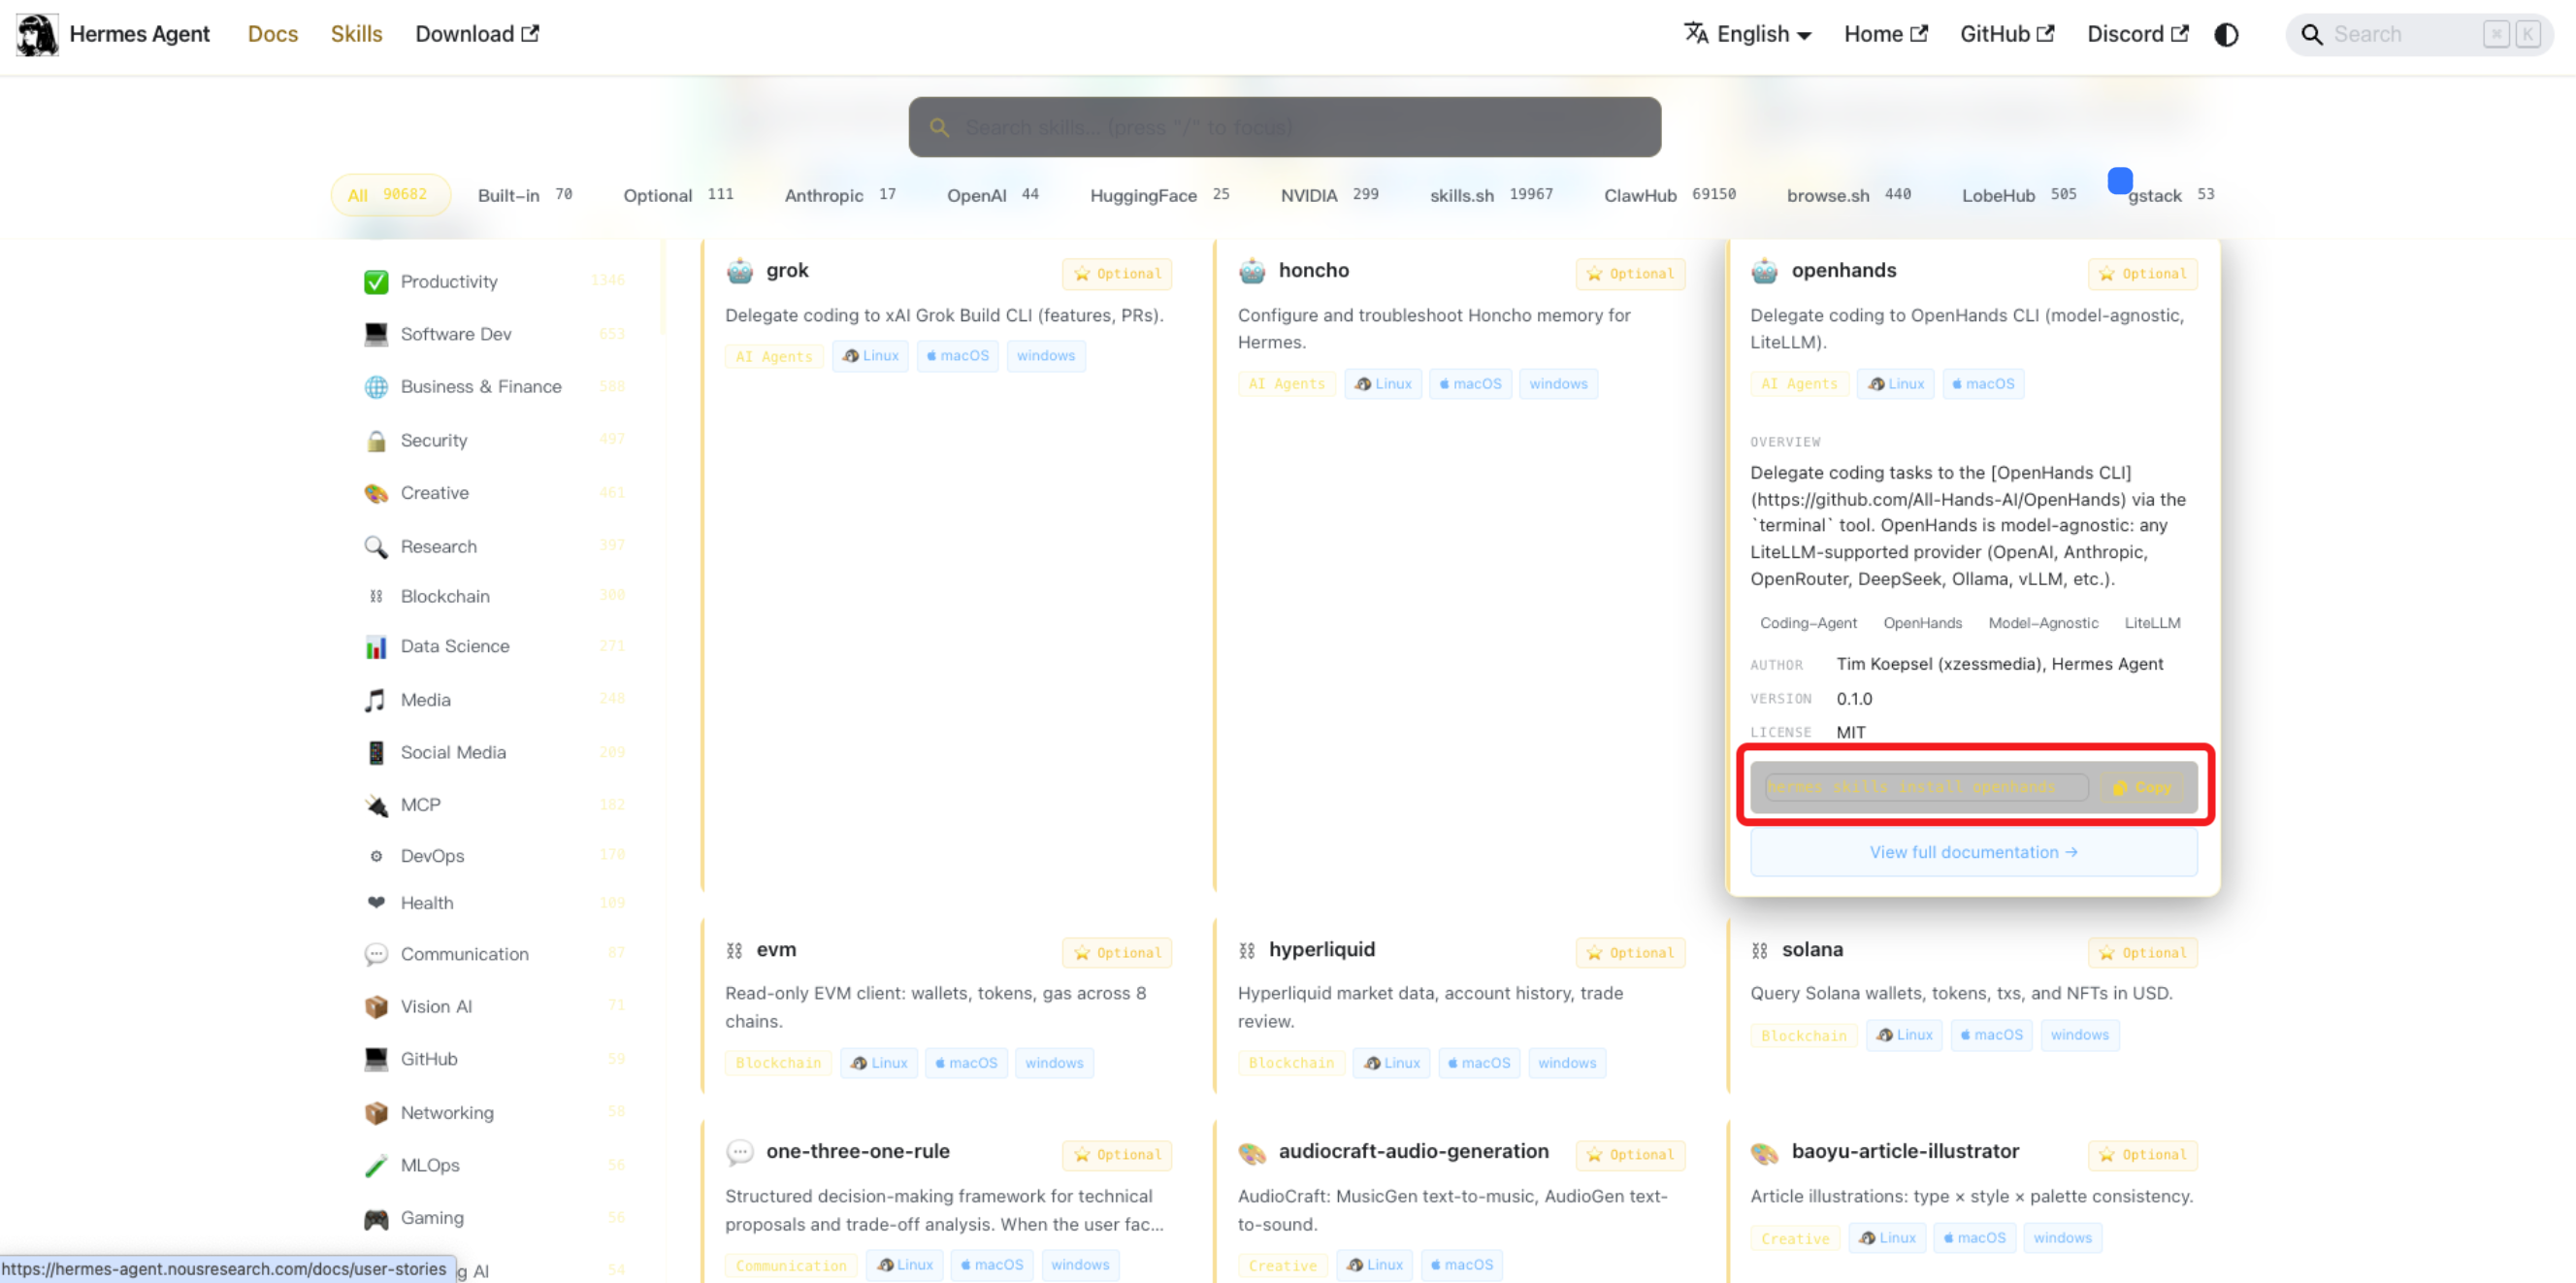Image resolution: width=2576 pixels, height=1283 pixels.
Task: Select the ClawHub filter tab
Action: pos(1670,195)
